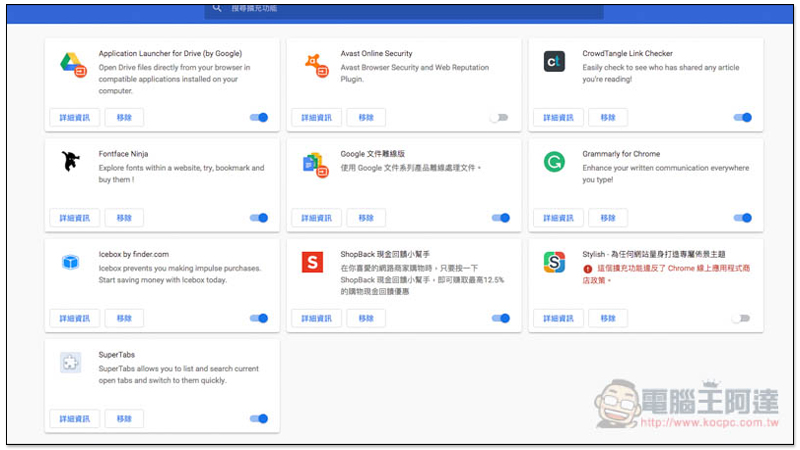
Task: Open ShopBack 詳細資訊 button
Action: [316, 318]
